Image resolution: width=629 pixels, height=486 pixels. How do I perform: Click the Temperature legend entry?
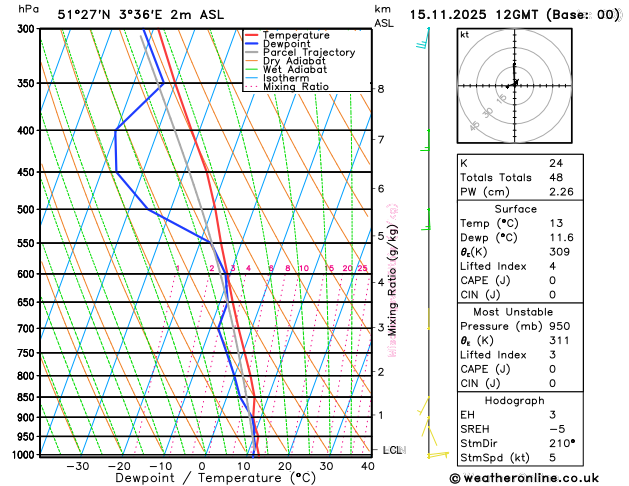pos(287,35)
